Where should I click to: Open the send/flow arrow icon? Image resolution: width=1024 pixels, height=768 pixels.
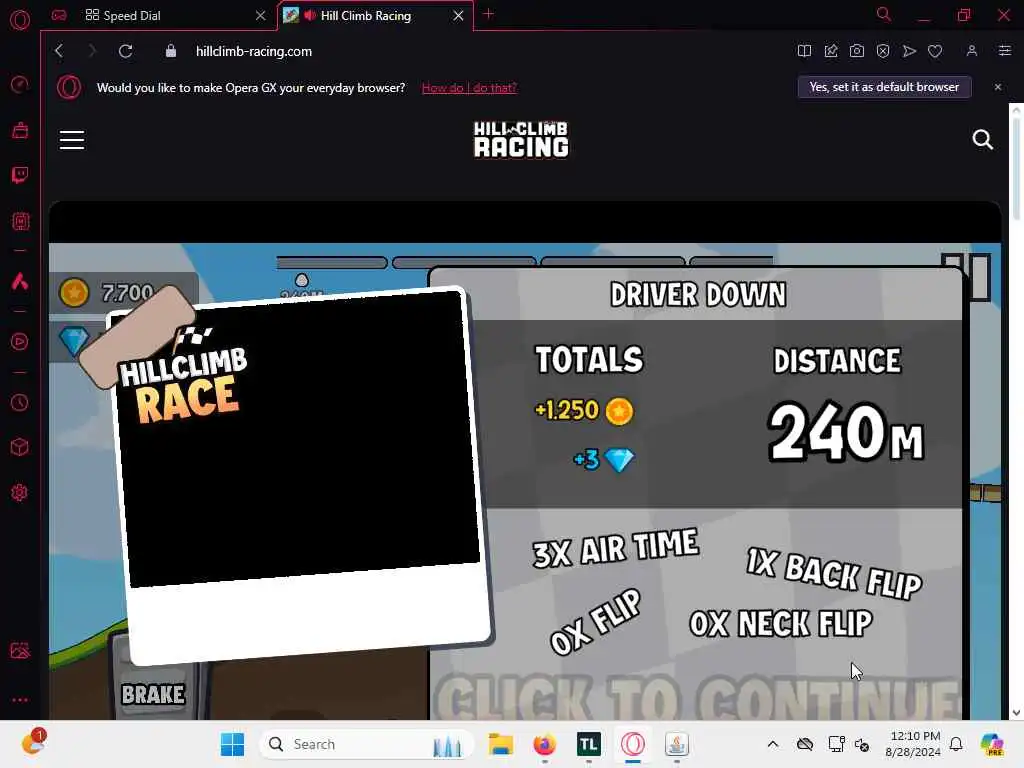[909, 51]
